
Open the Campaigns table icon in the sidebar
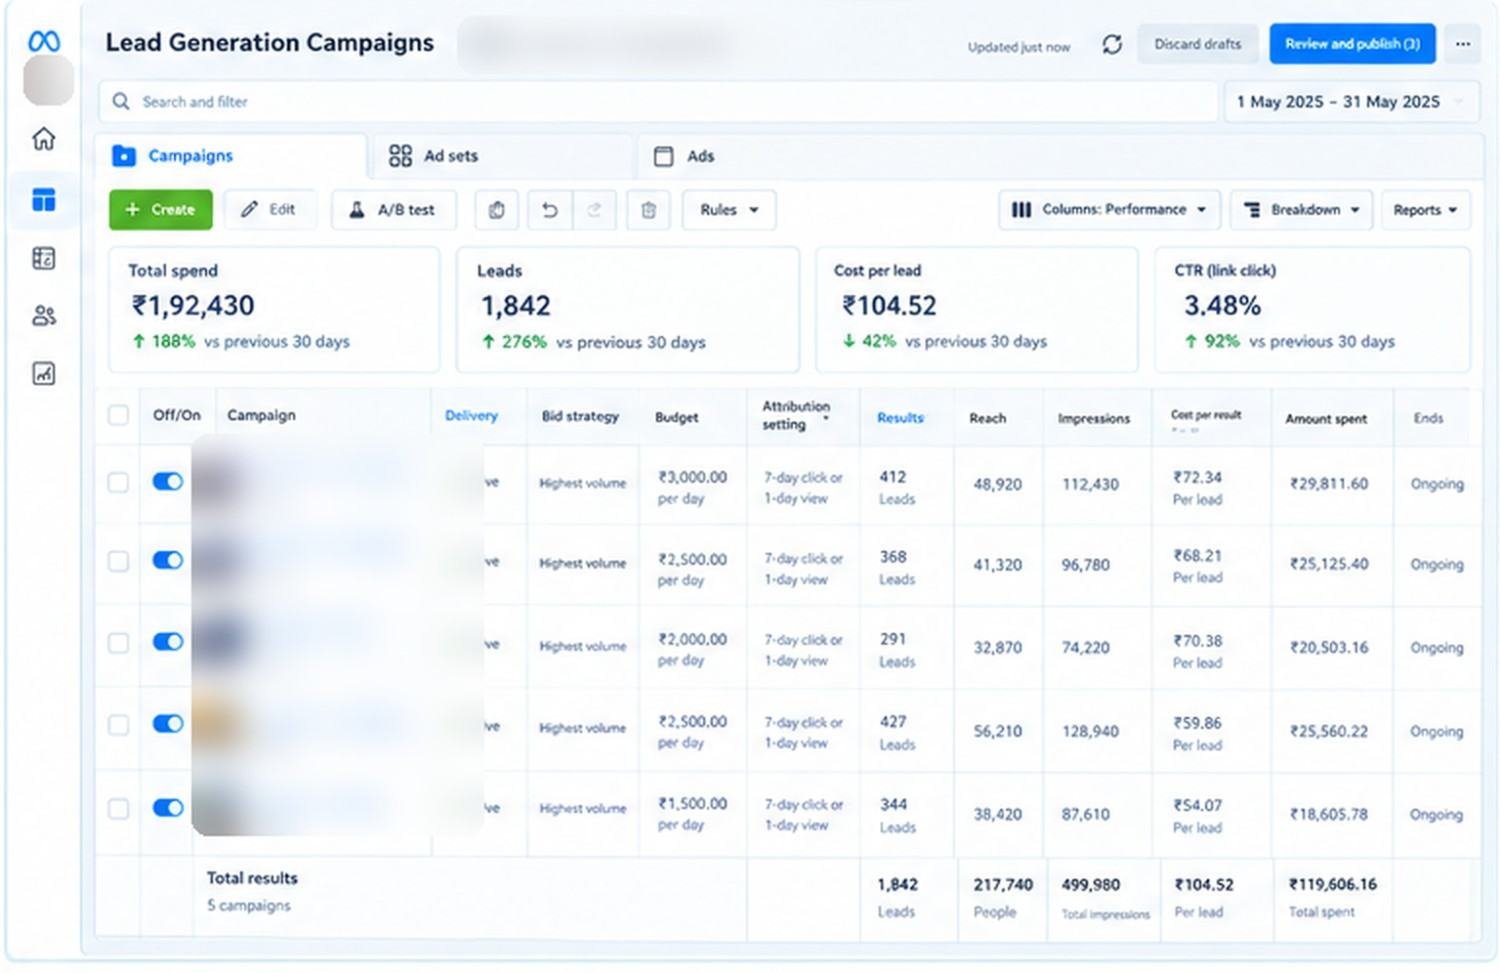click(44, 200)
